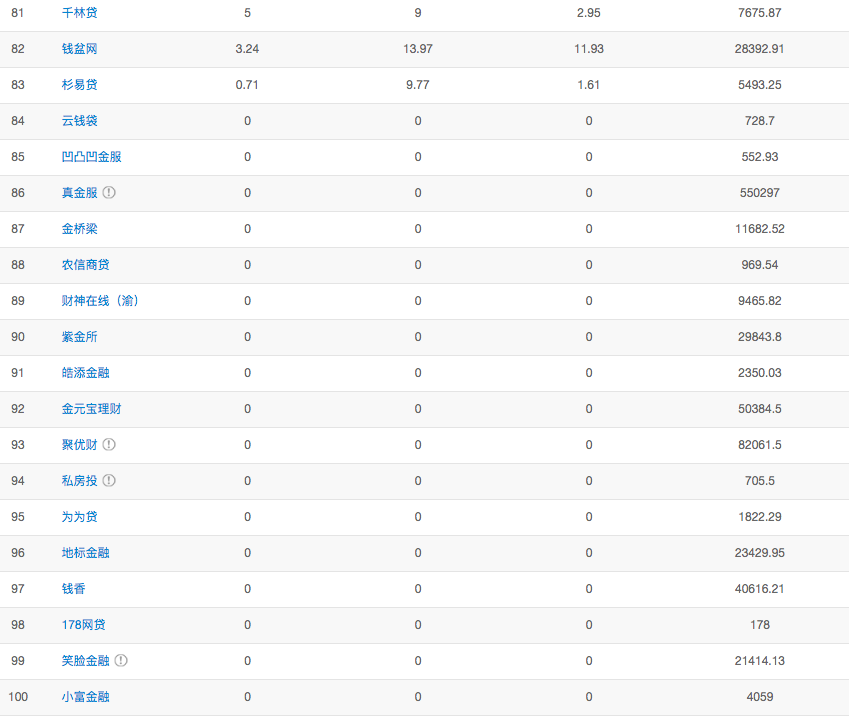Select the value 21414.13 for 笑脸金融
This screenshot has width=849, height=720.
760,660
